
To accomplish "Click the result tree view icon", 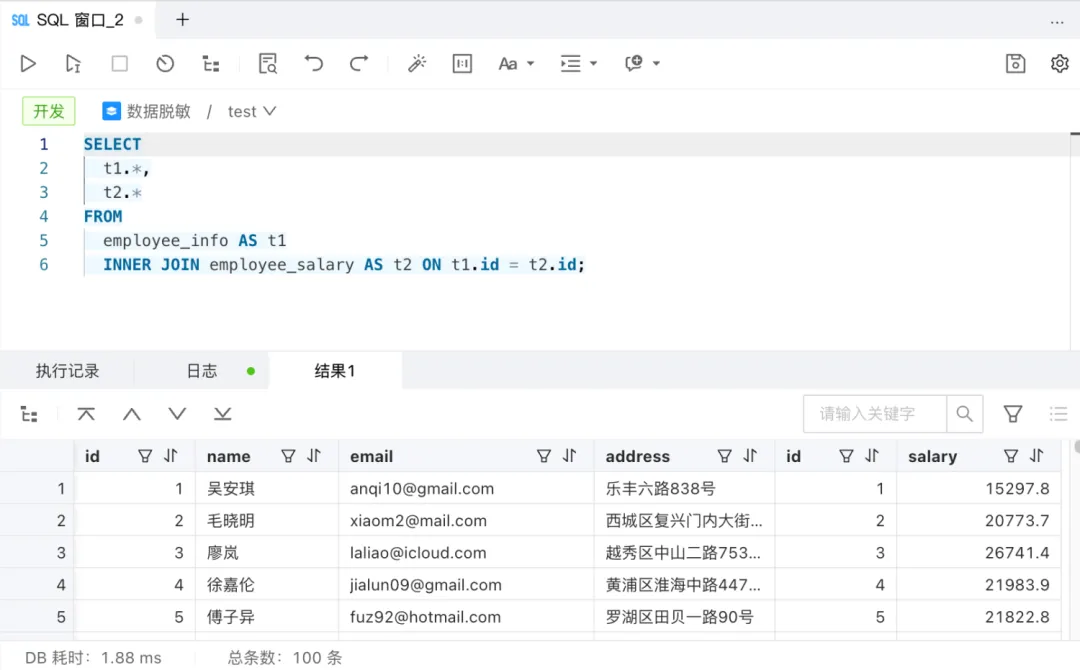I will coord(29,414).
